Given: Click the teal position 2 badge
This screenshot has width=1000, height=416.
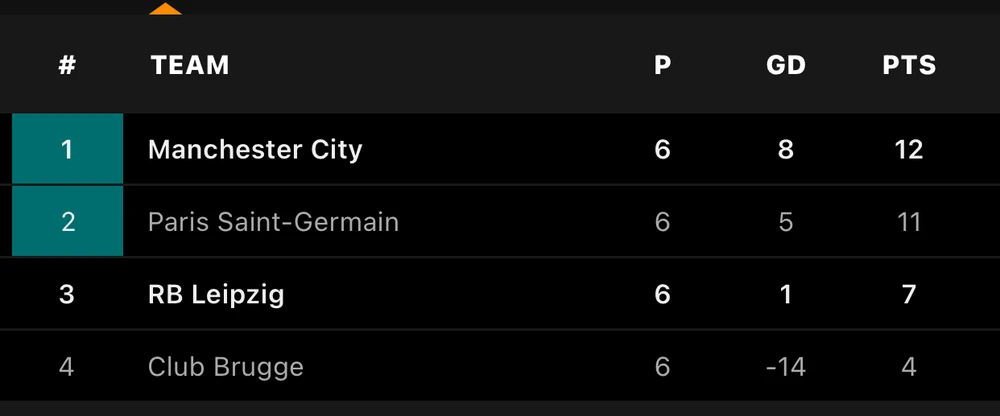Looking at the screenshot, I should (x=67, y=222).
